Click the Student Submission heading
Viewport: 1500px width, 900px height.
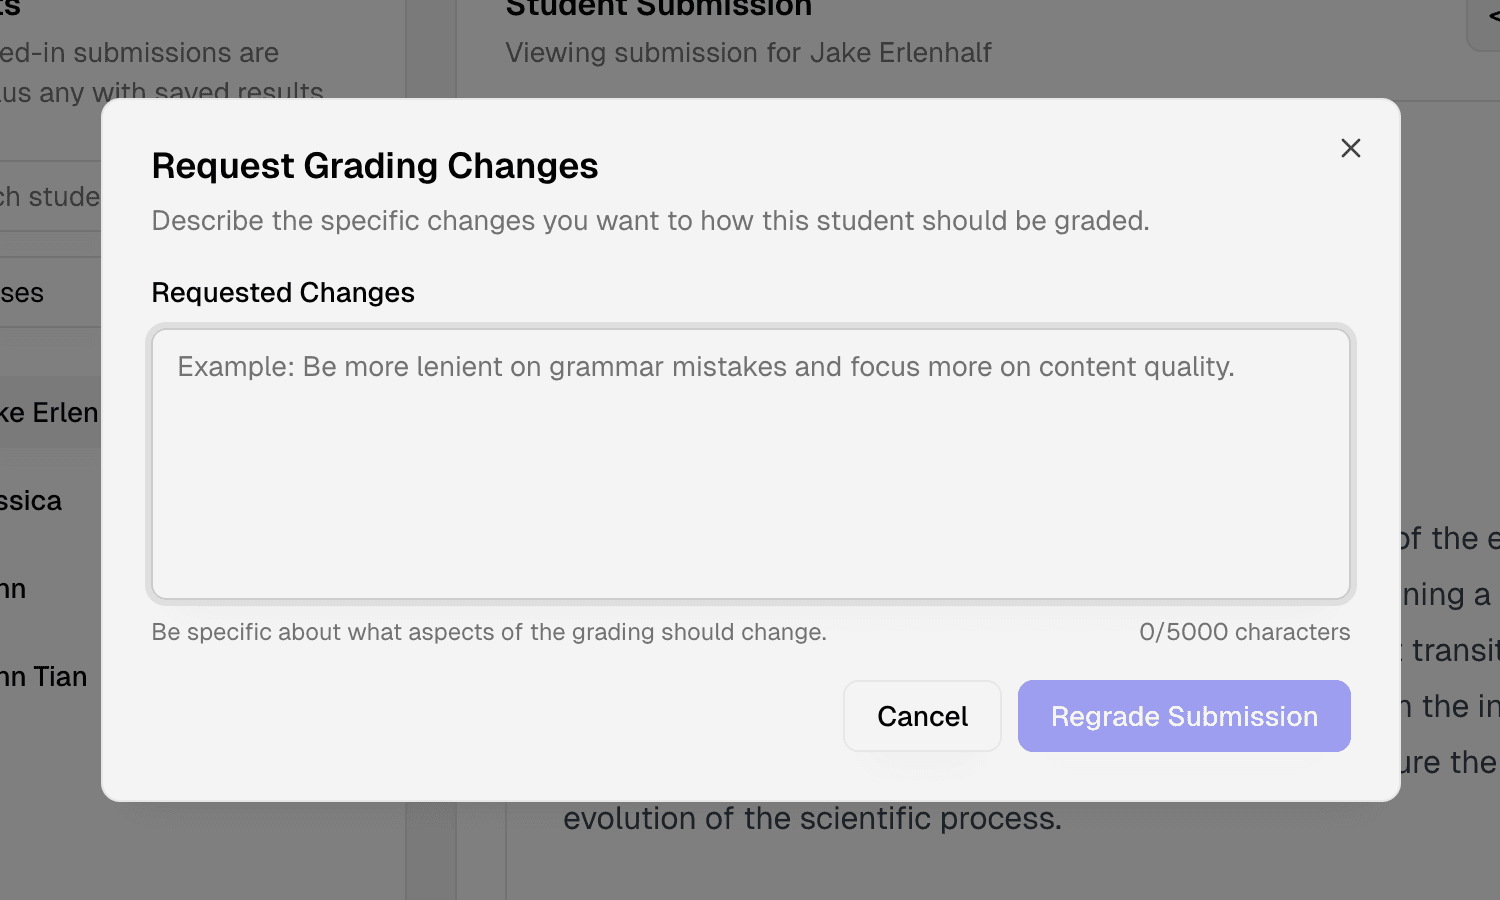pos(659,8)
